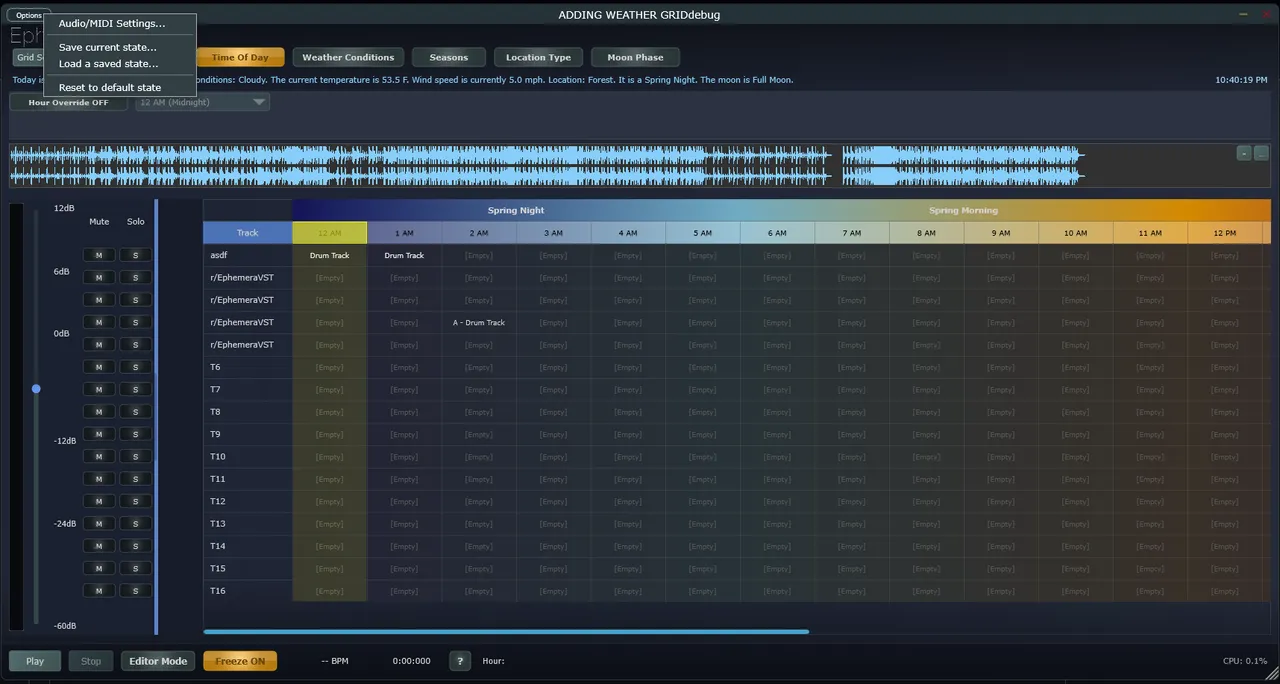Mute track T6
Screen dimensions: 1280x684
98,367
